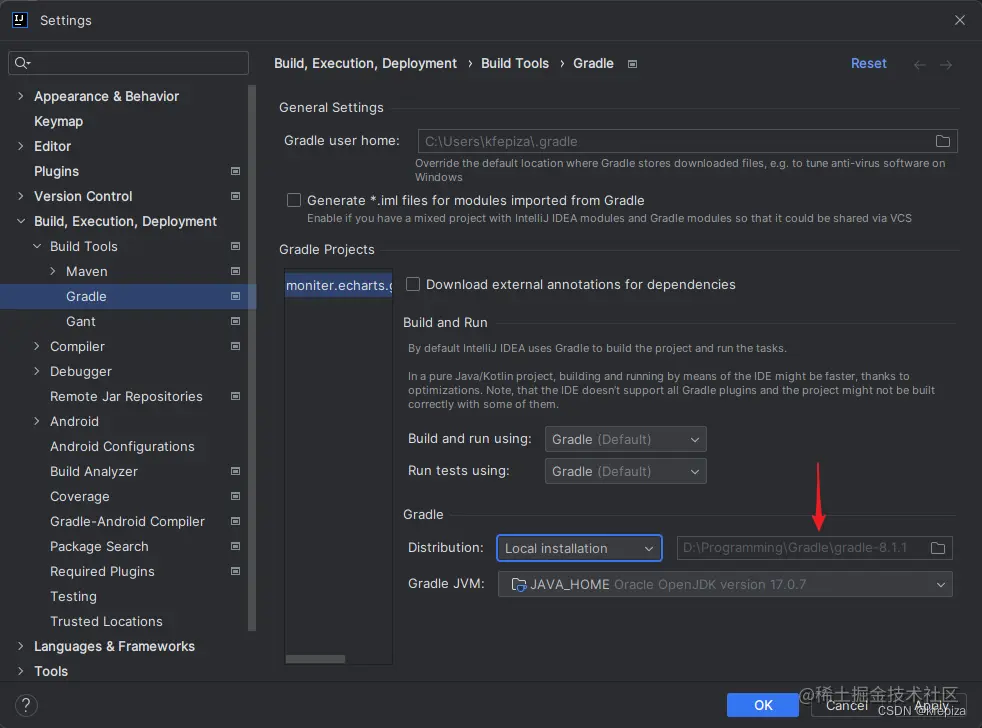The image size is (982, 728).
Task: Click the project-level icon on Gradle row
Action: [235, 296]
